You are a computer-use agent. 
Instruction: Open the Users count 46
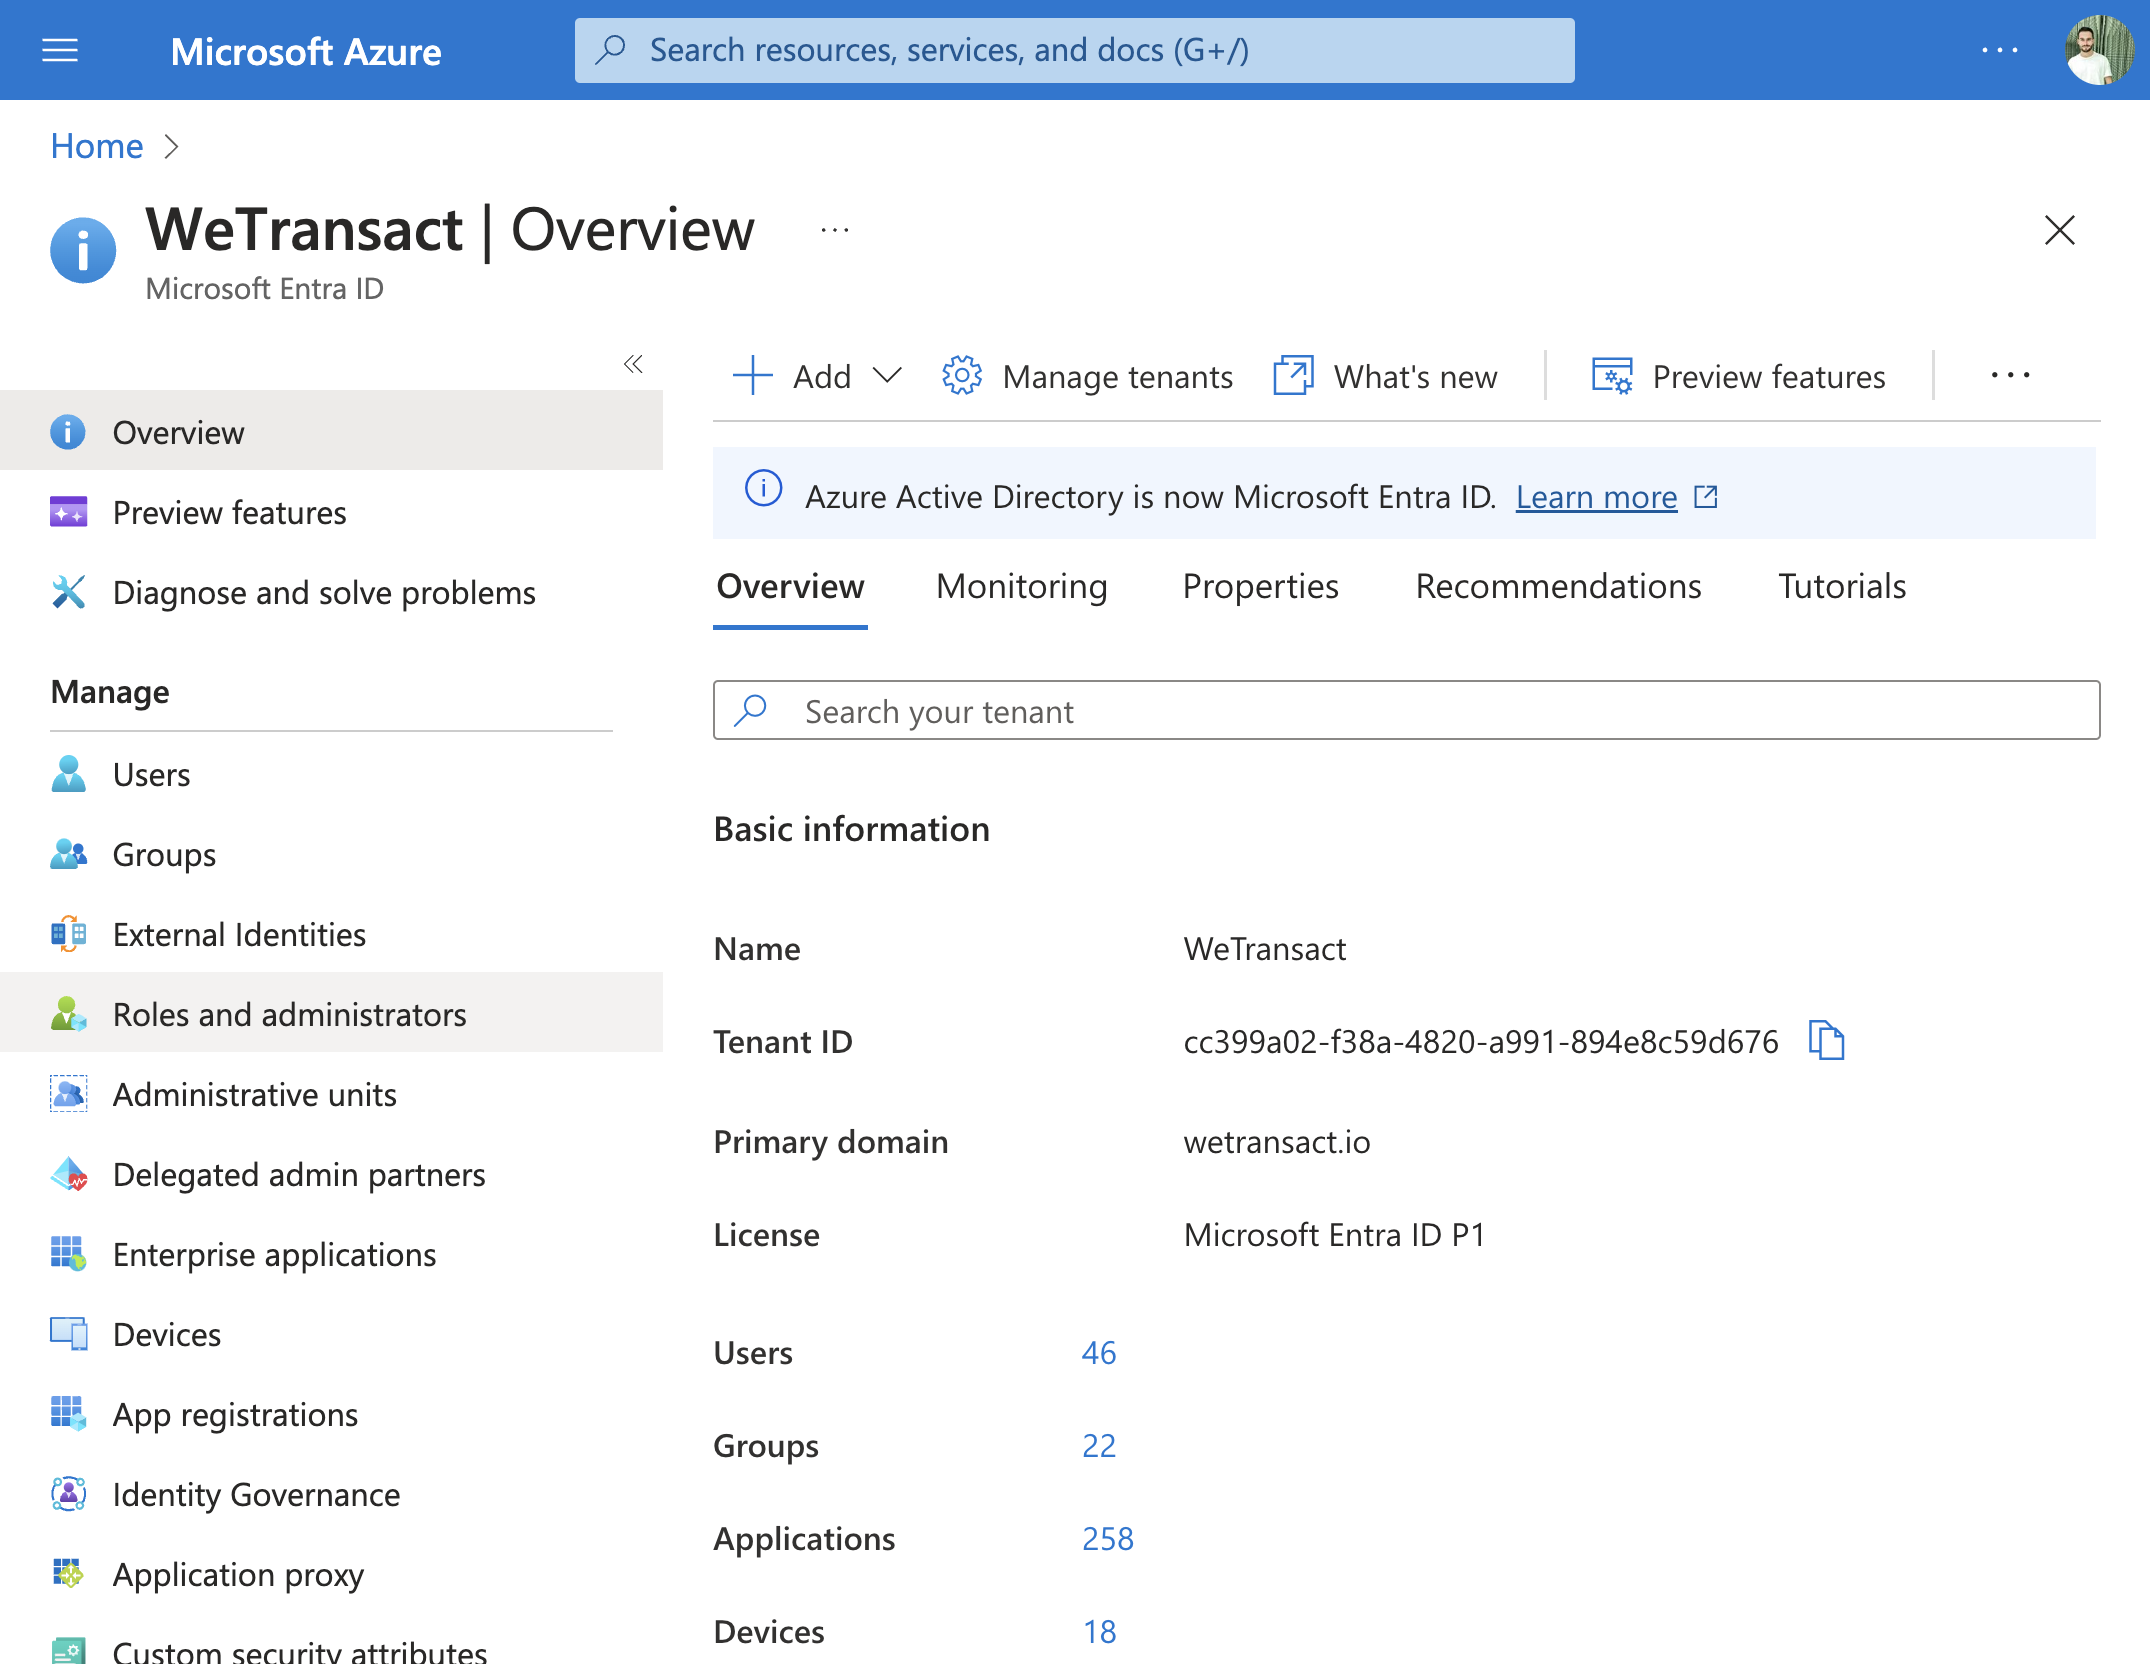[x=1099, y=1352]
